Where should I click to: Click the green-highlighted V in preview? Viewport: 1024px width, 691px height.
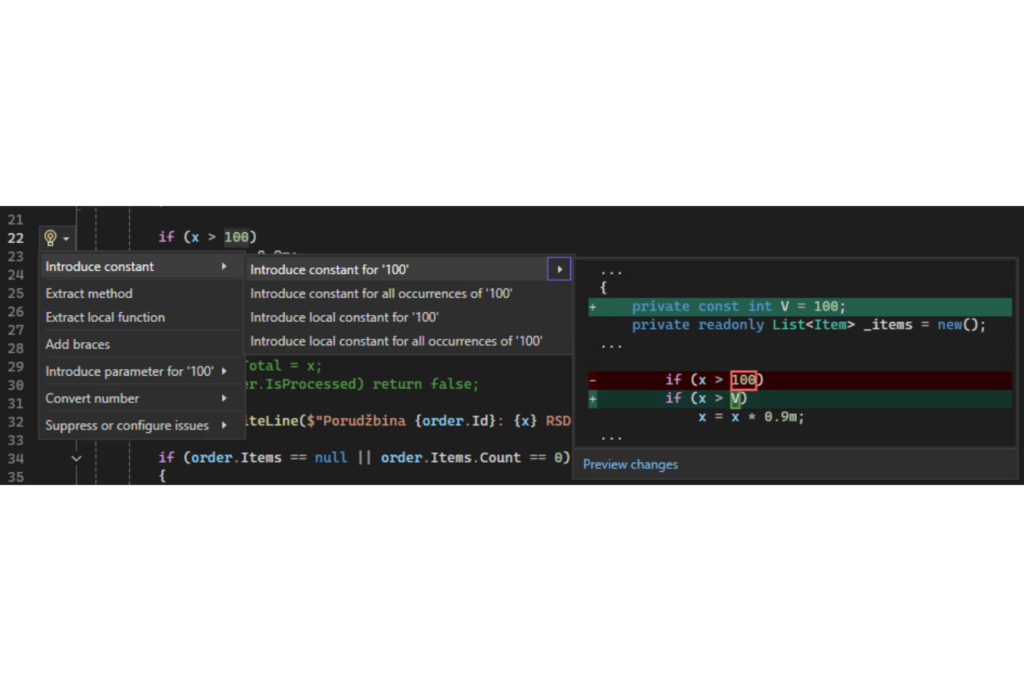pyautogui.click(x=735, y=398)
